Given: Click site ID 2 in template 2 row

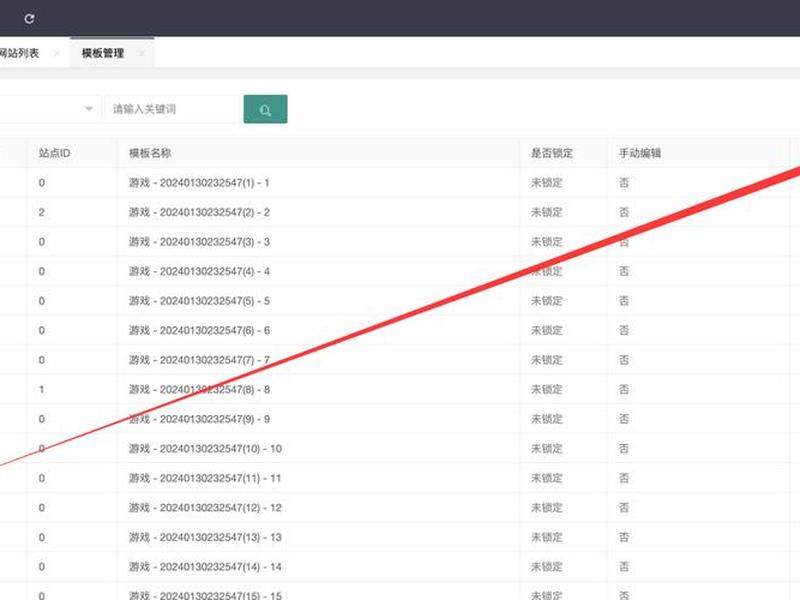Looking at the screenshot, I should point(41,212).
